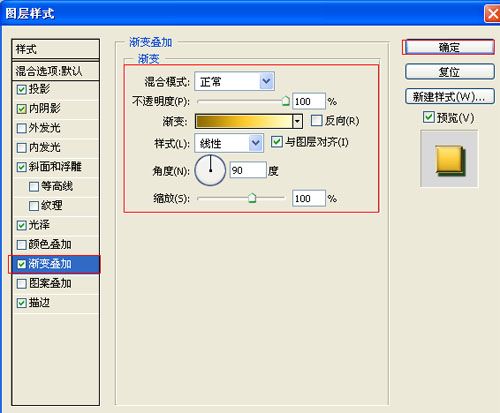This screenshot has height=413, width=500.
Task: Select the 内阴影 style row label
Action: [x=45, y=109]
